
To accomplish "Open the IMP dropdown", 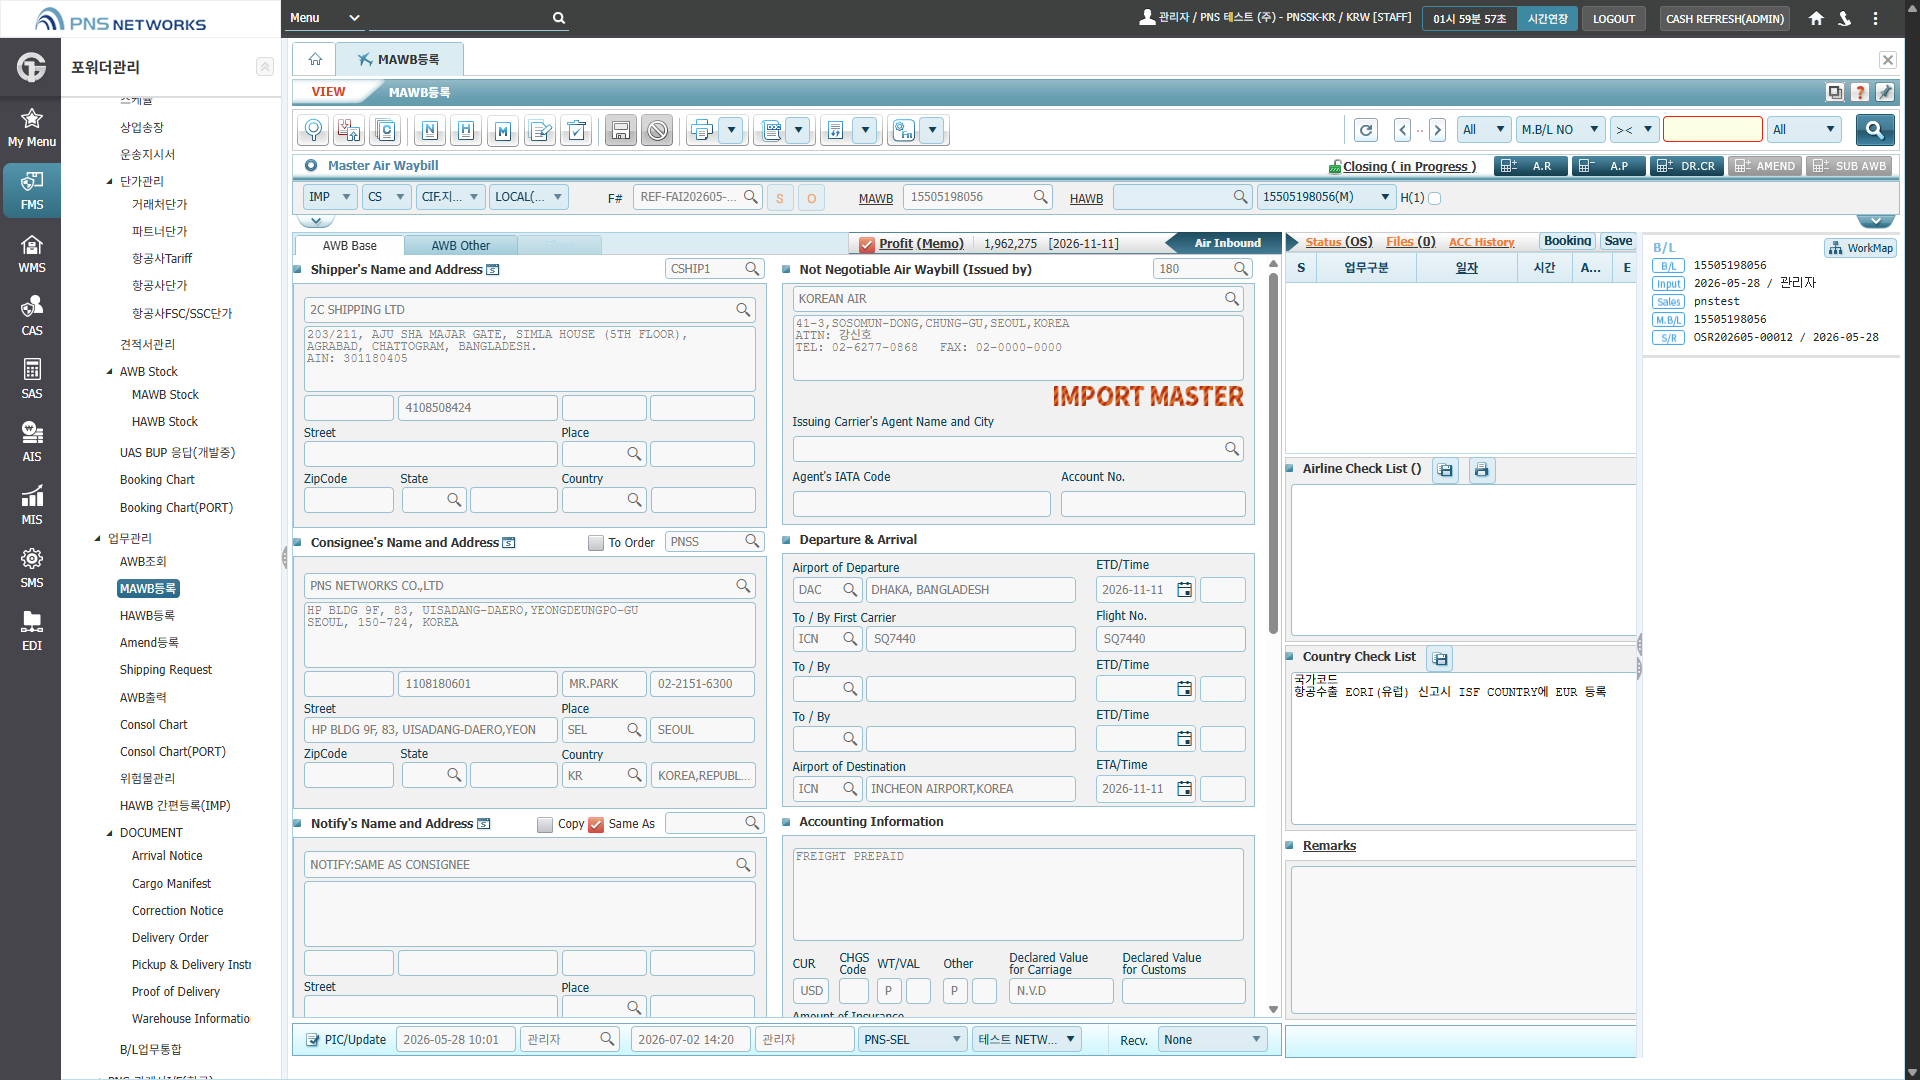I will [x=329, y=197].
